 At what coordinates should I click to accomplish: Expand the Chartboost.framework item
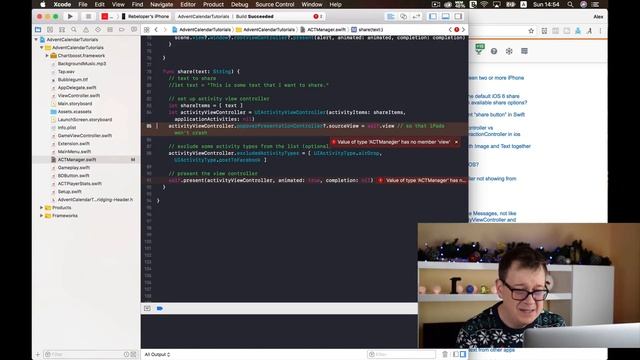pos(47,56)
